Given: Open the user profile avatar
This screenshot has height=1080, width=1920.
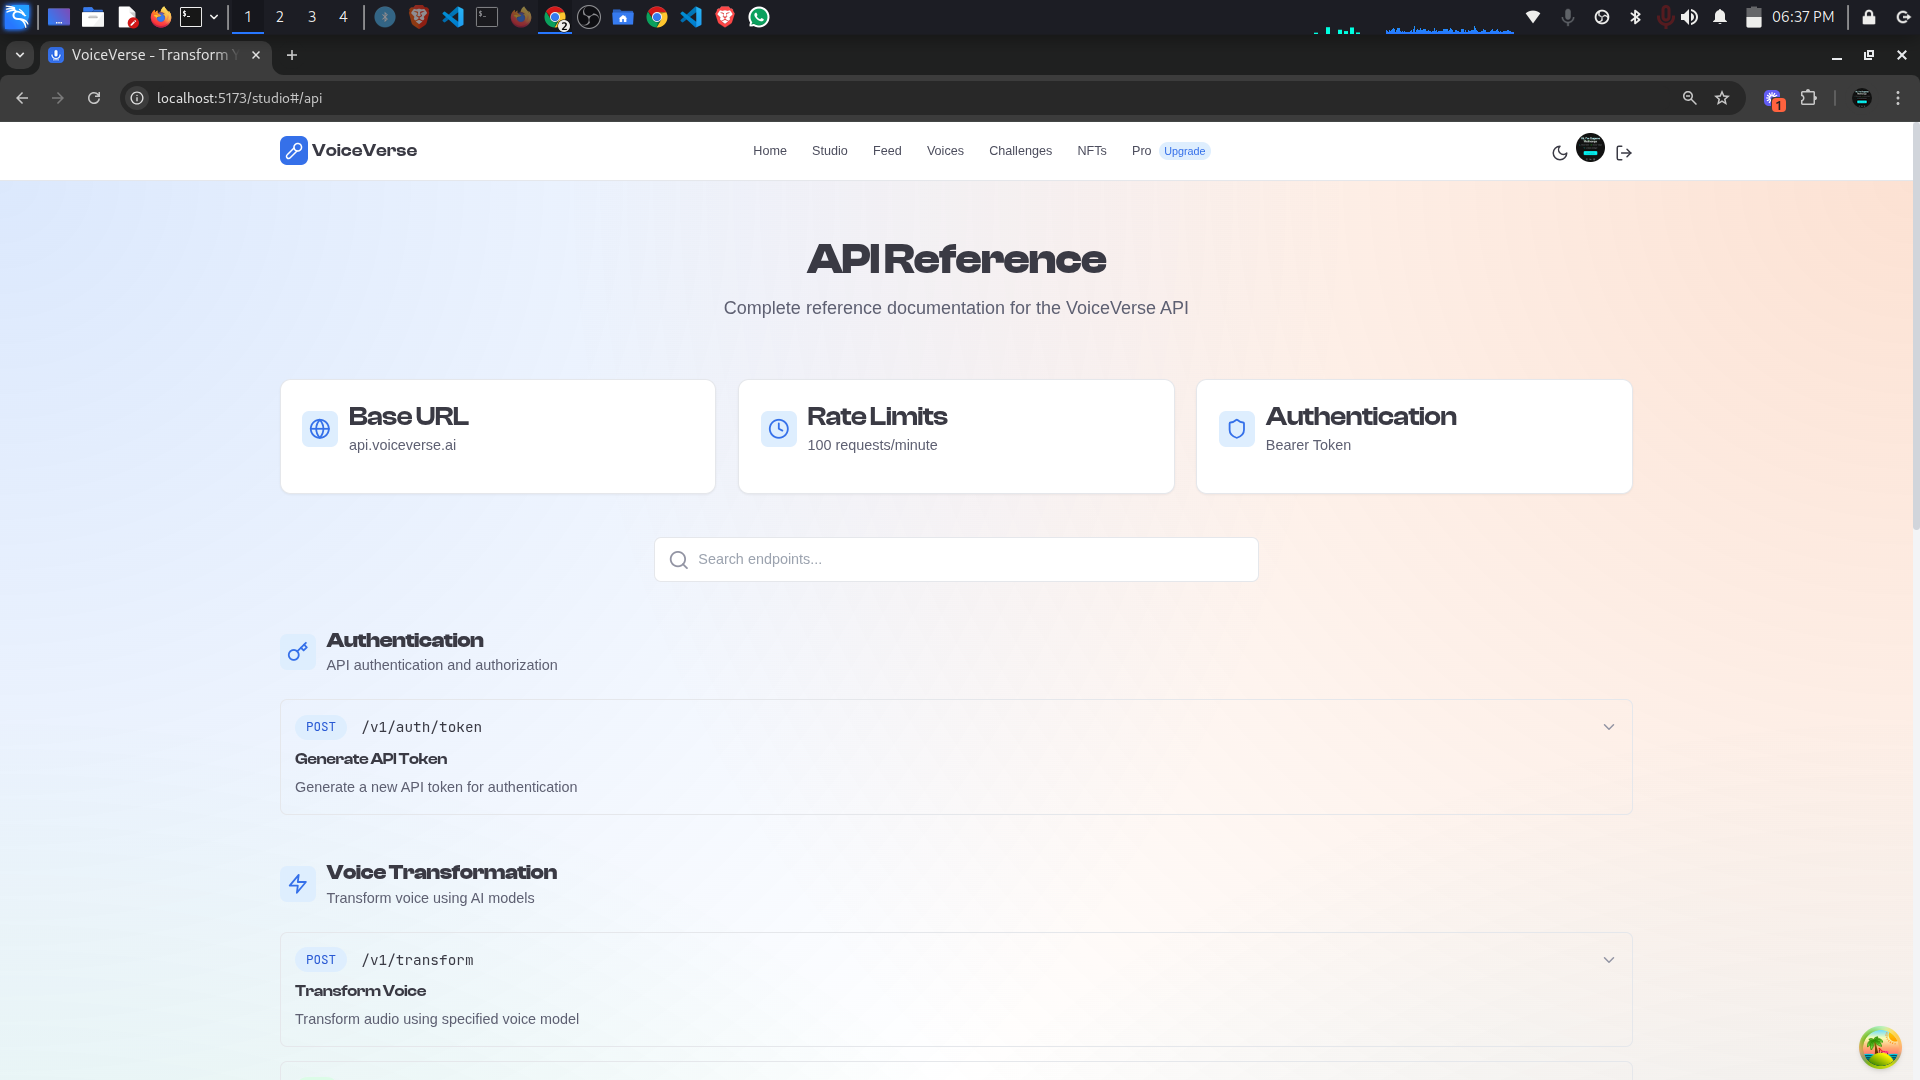Looking at the screenshot, I should (1590, 148).
